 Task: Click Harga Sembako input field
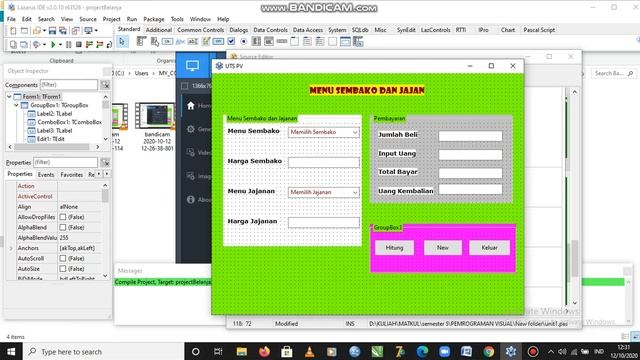pos(324,162)
